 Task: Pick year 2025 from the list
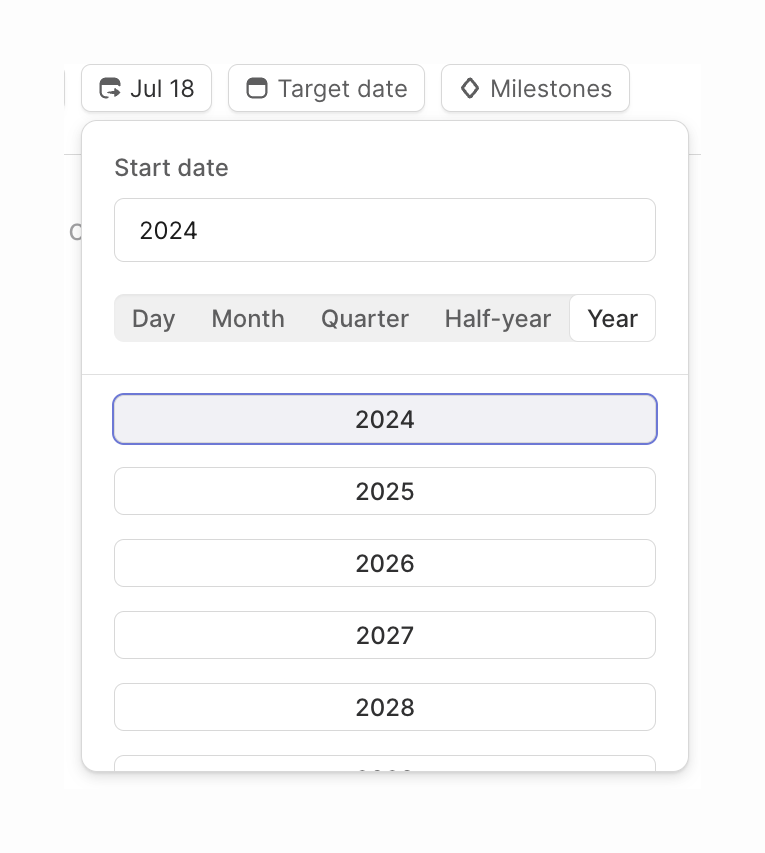pyautogui.click(x=385, y=491)
